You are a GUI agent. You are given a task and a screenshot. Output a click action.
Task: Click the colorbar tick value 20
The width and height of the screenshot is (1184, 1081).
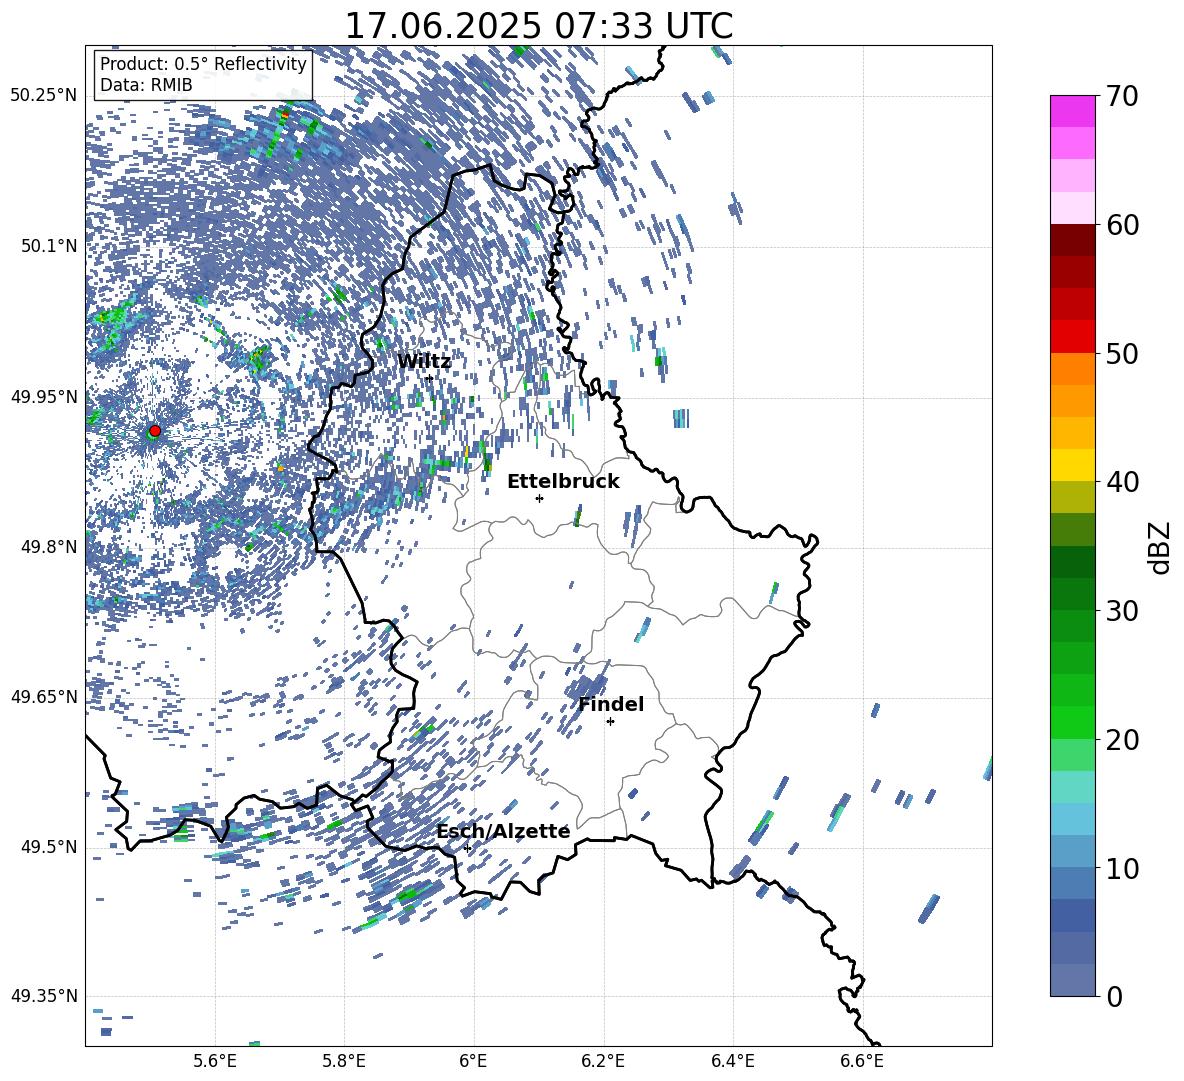coord(1122,740)
